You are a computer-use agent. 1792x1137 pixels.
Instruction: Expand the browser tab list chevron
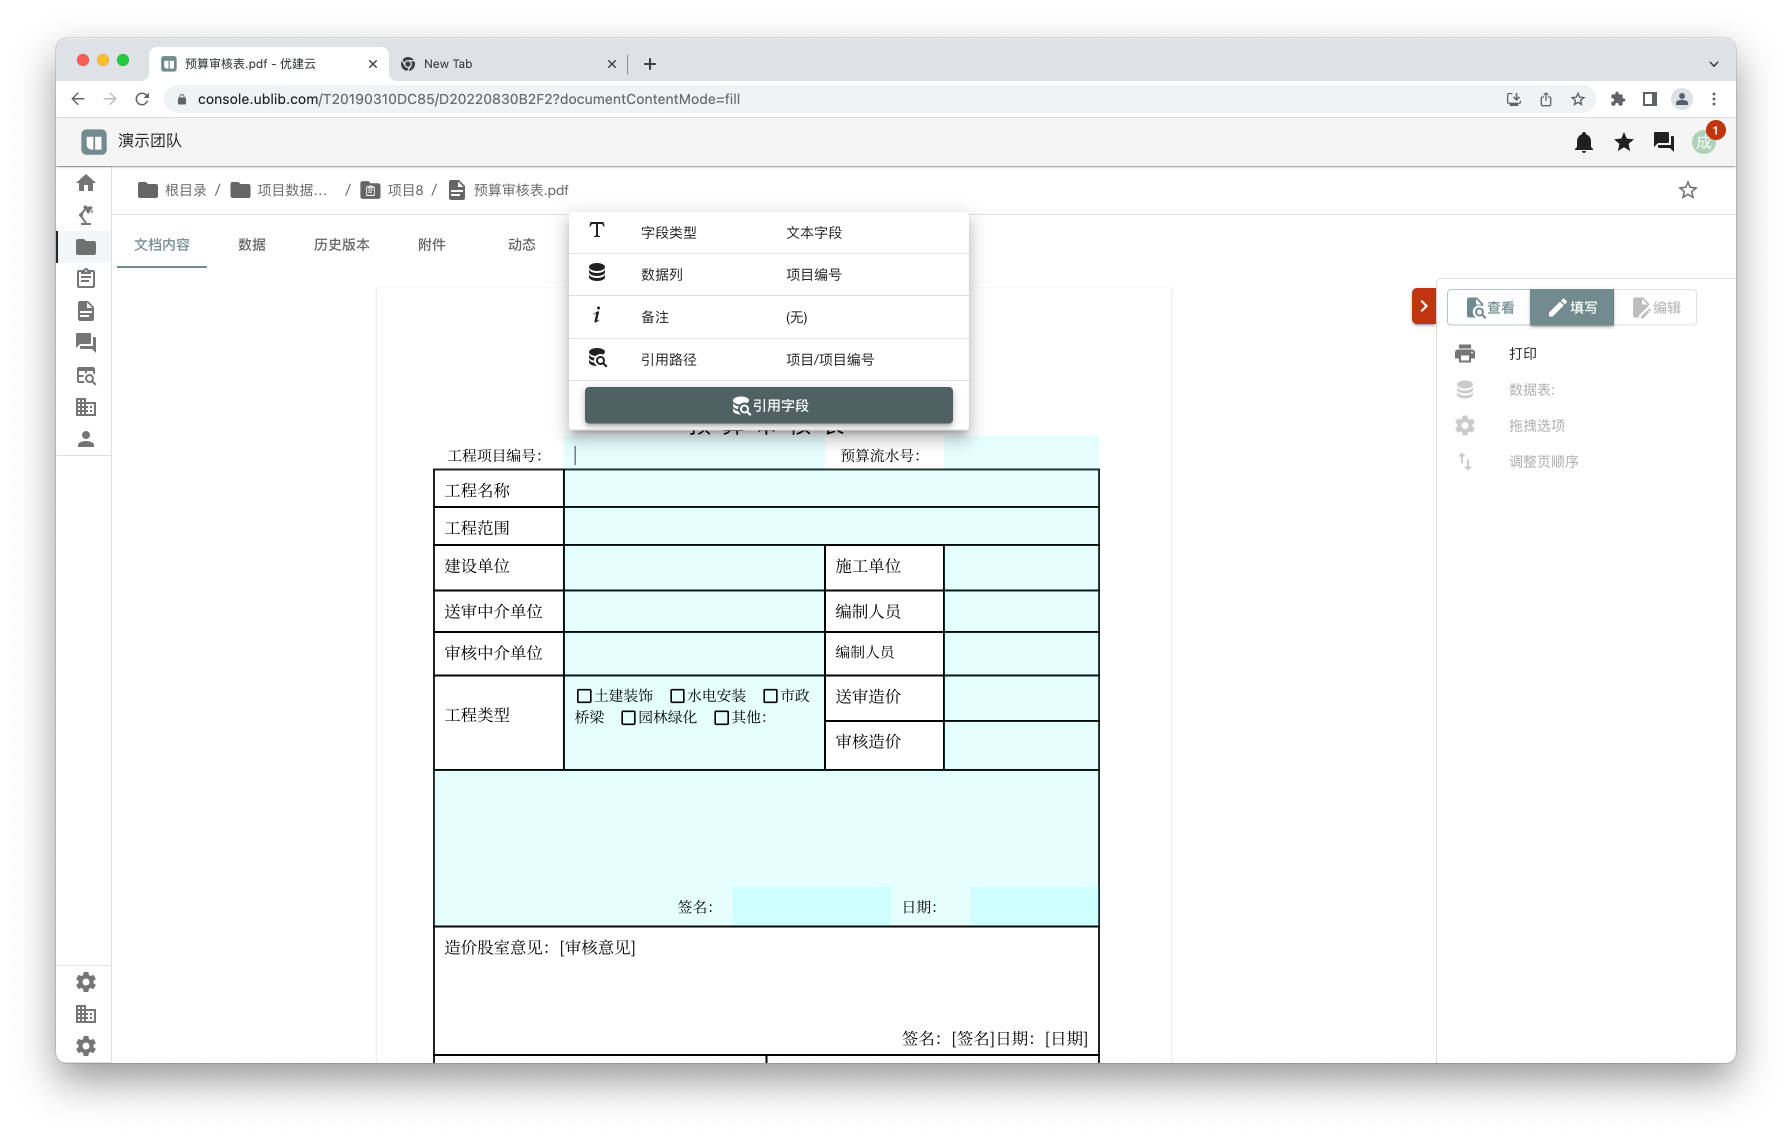point(1713,64)
